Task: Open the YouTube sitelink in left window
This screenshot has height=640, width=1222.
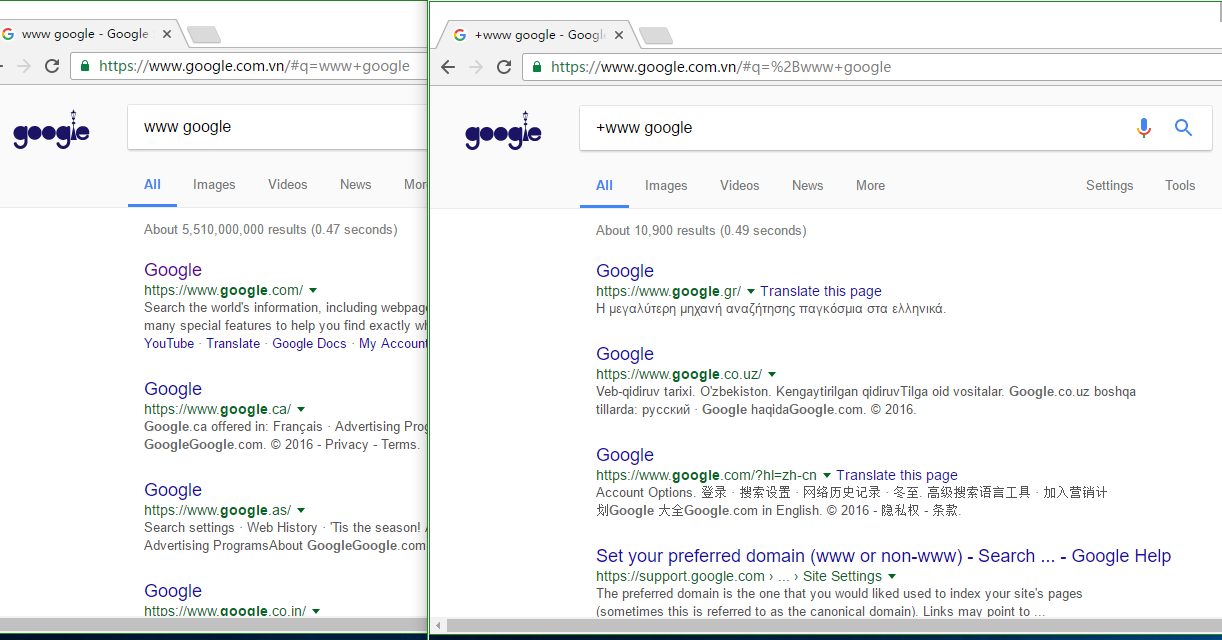Action: pos(169,343)
